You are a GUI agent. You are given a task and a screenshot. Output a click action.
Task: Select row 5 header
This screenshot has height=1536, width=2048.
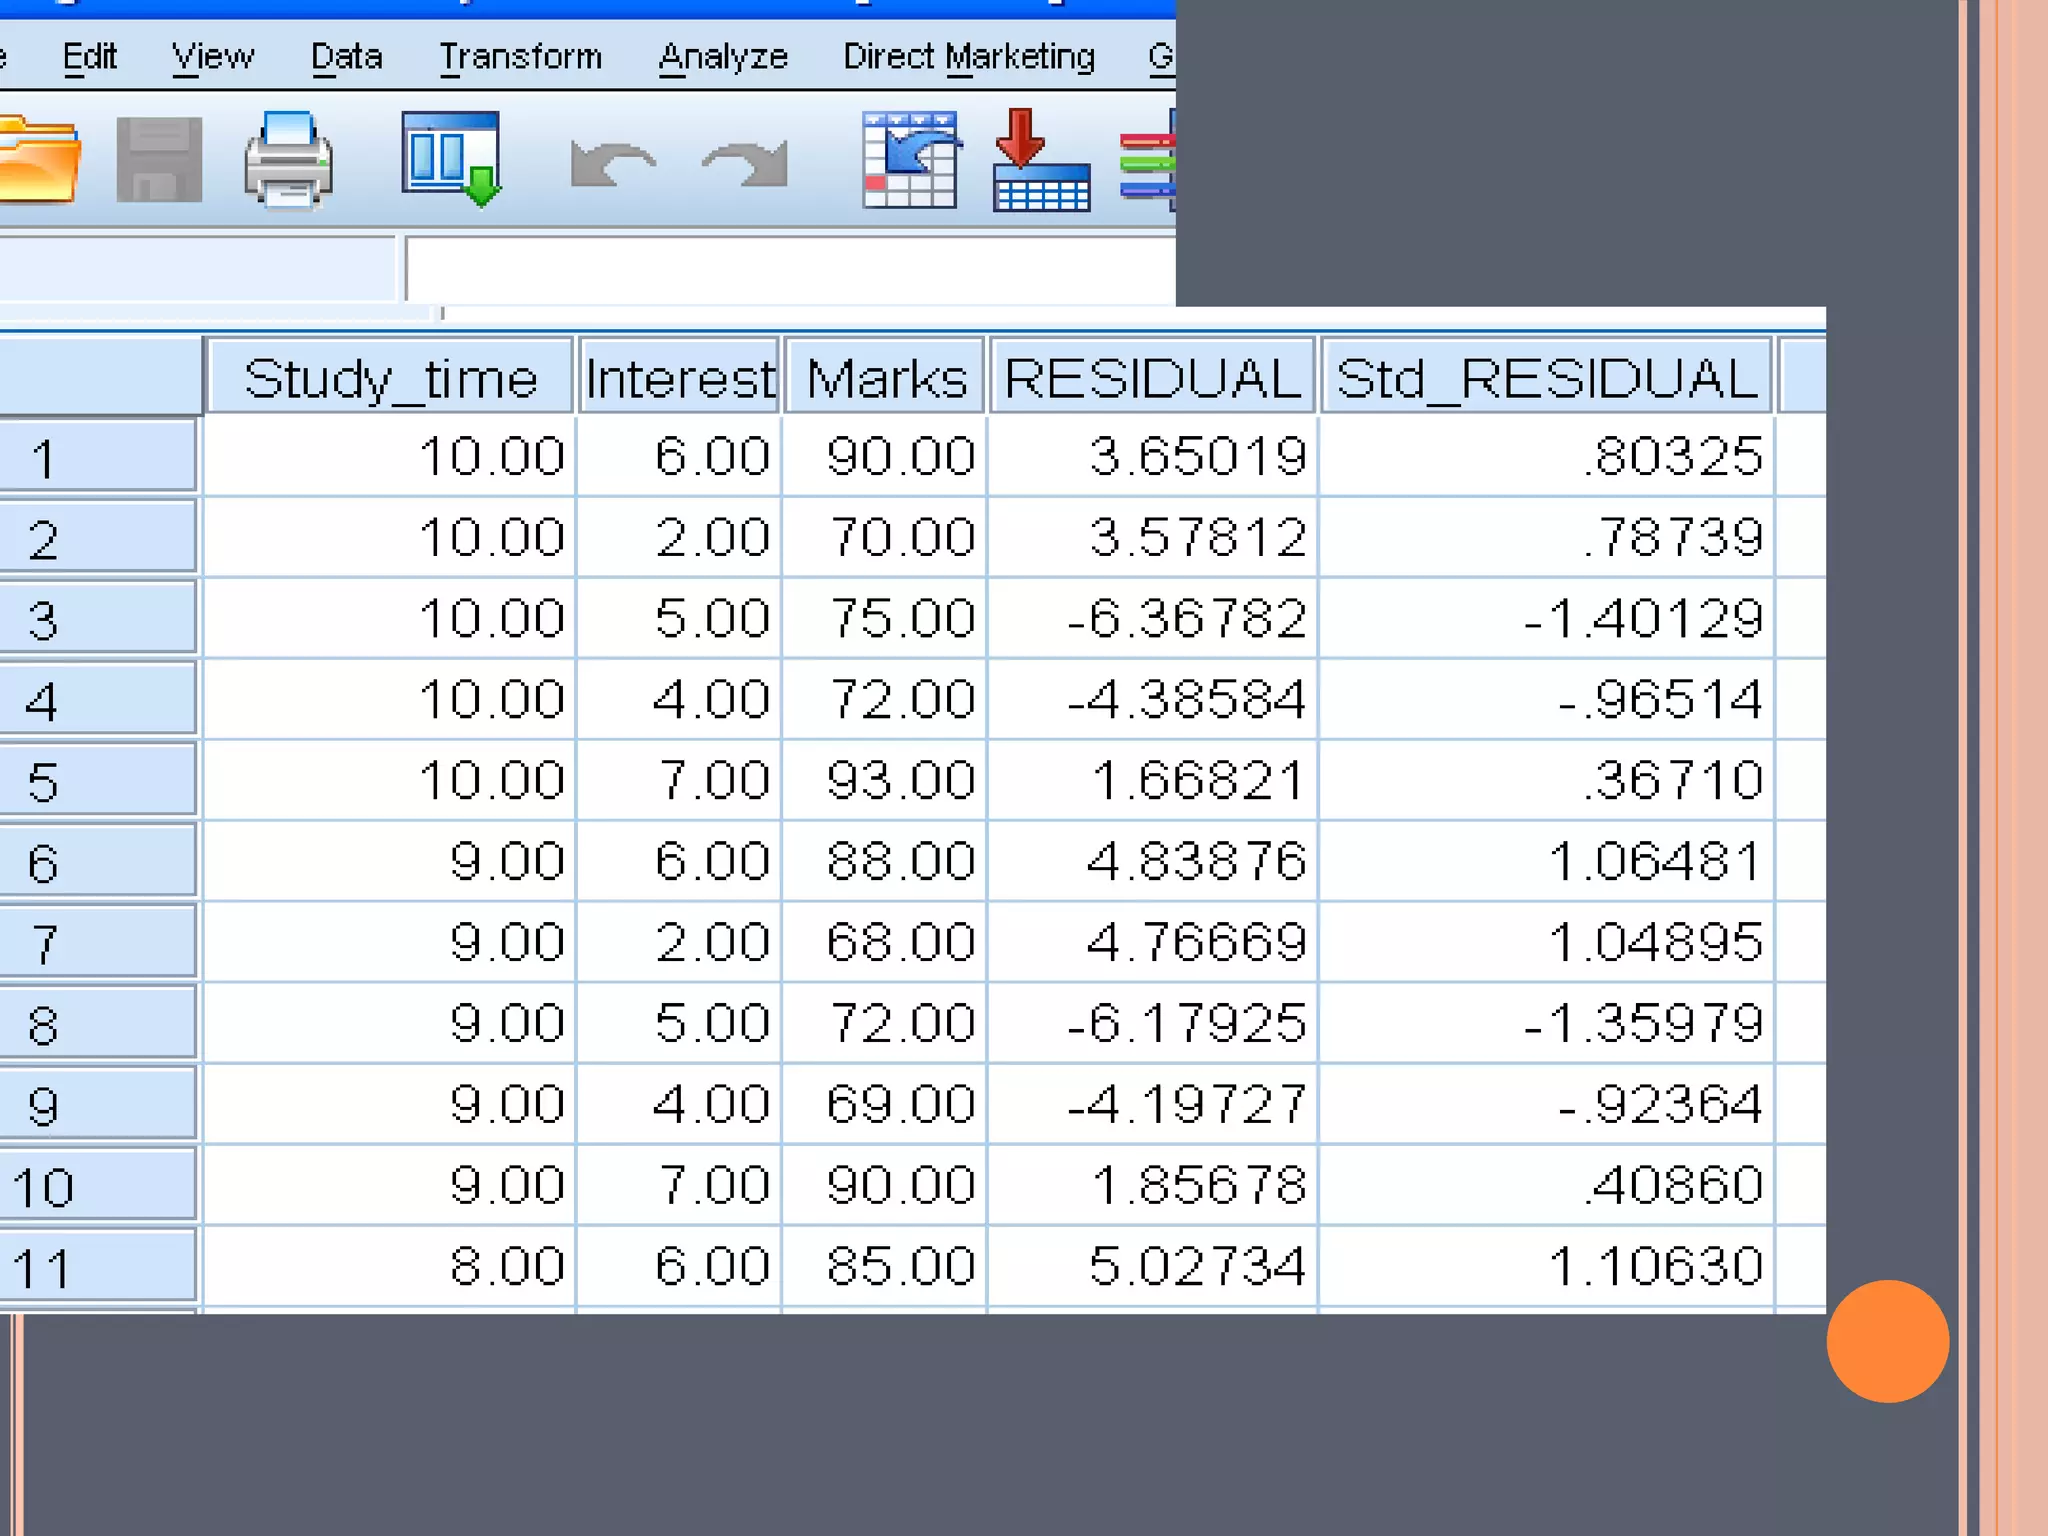coord(98,781)
